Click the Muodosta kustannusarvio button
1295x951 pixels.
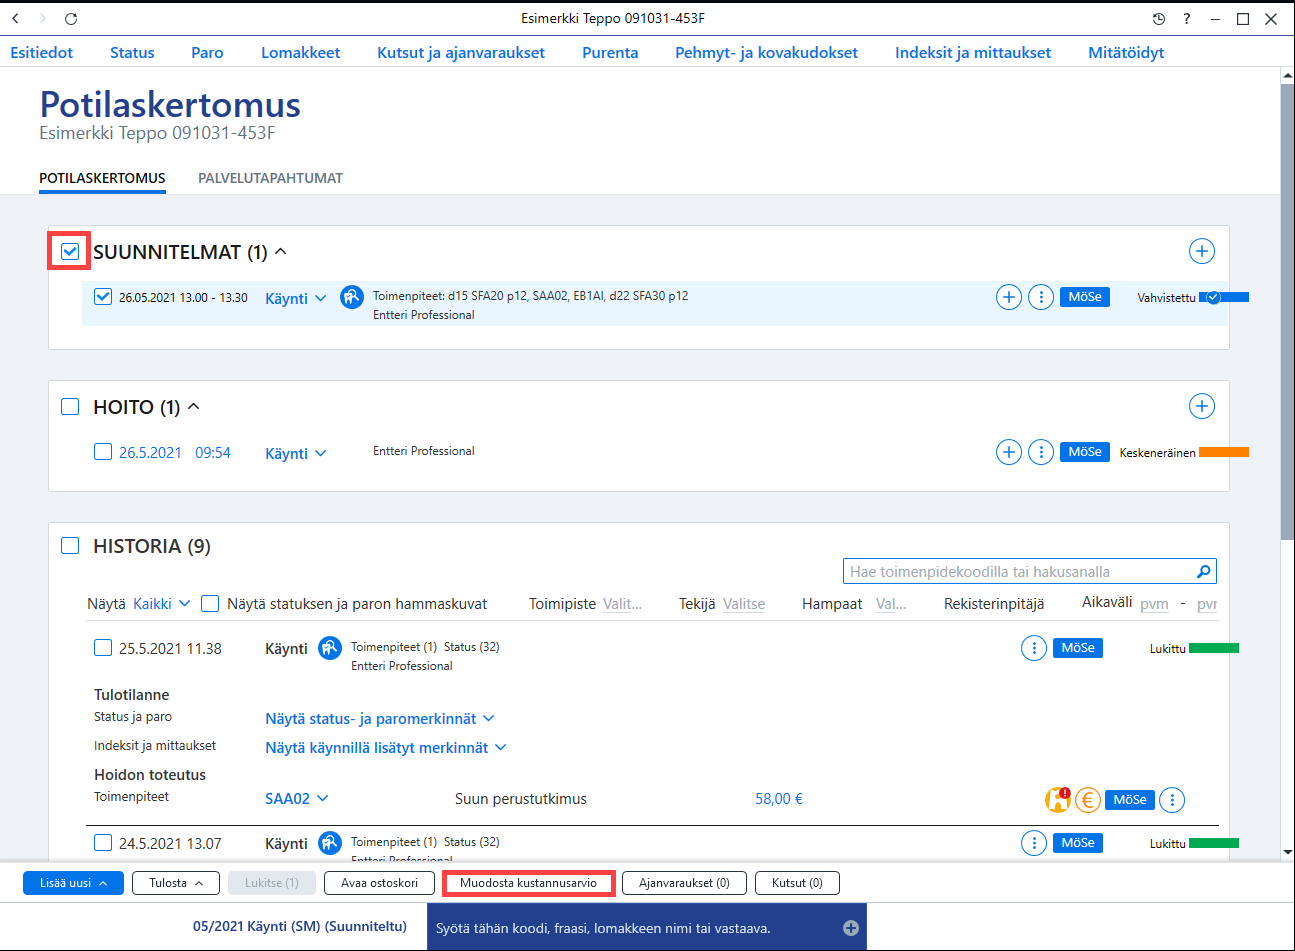click(528, 883)
